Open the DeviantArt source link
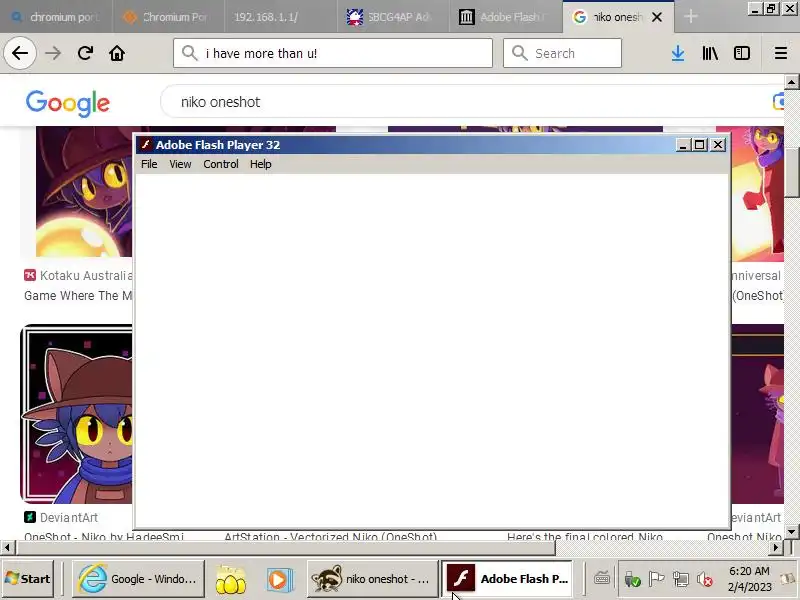Screen dimensions: 800x600 click(69, 517)
